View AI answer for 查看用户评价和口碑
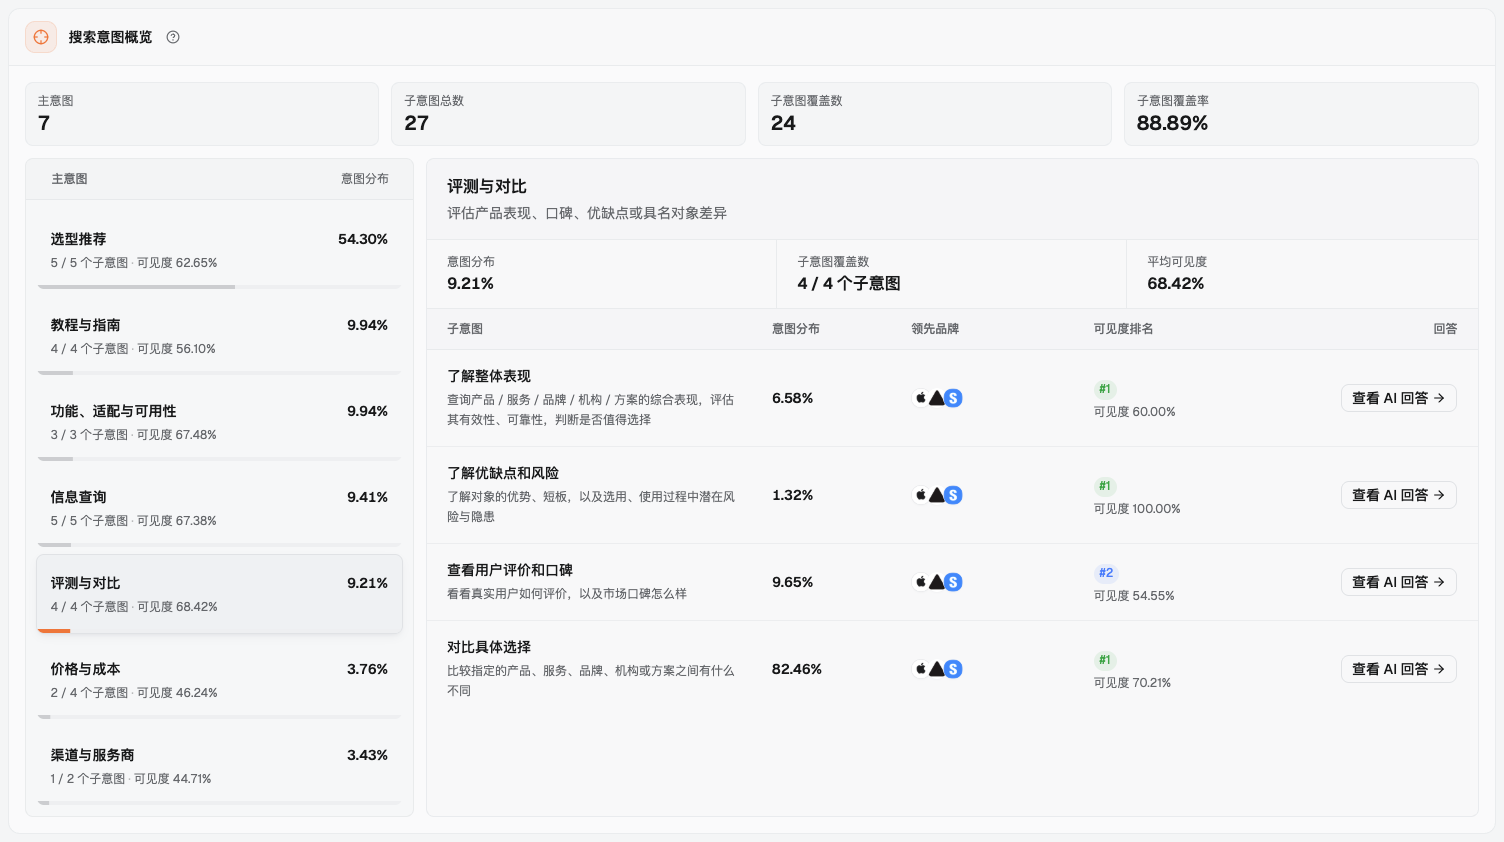The image size is (1504, 842). 1398,582
